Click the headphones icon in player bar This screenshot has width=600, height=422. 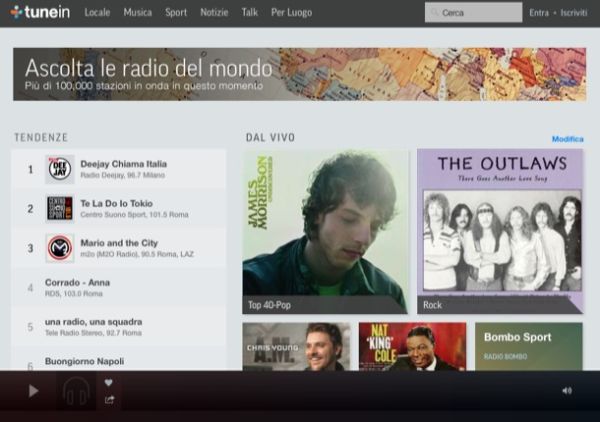coord(76,392)
